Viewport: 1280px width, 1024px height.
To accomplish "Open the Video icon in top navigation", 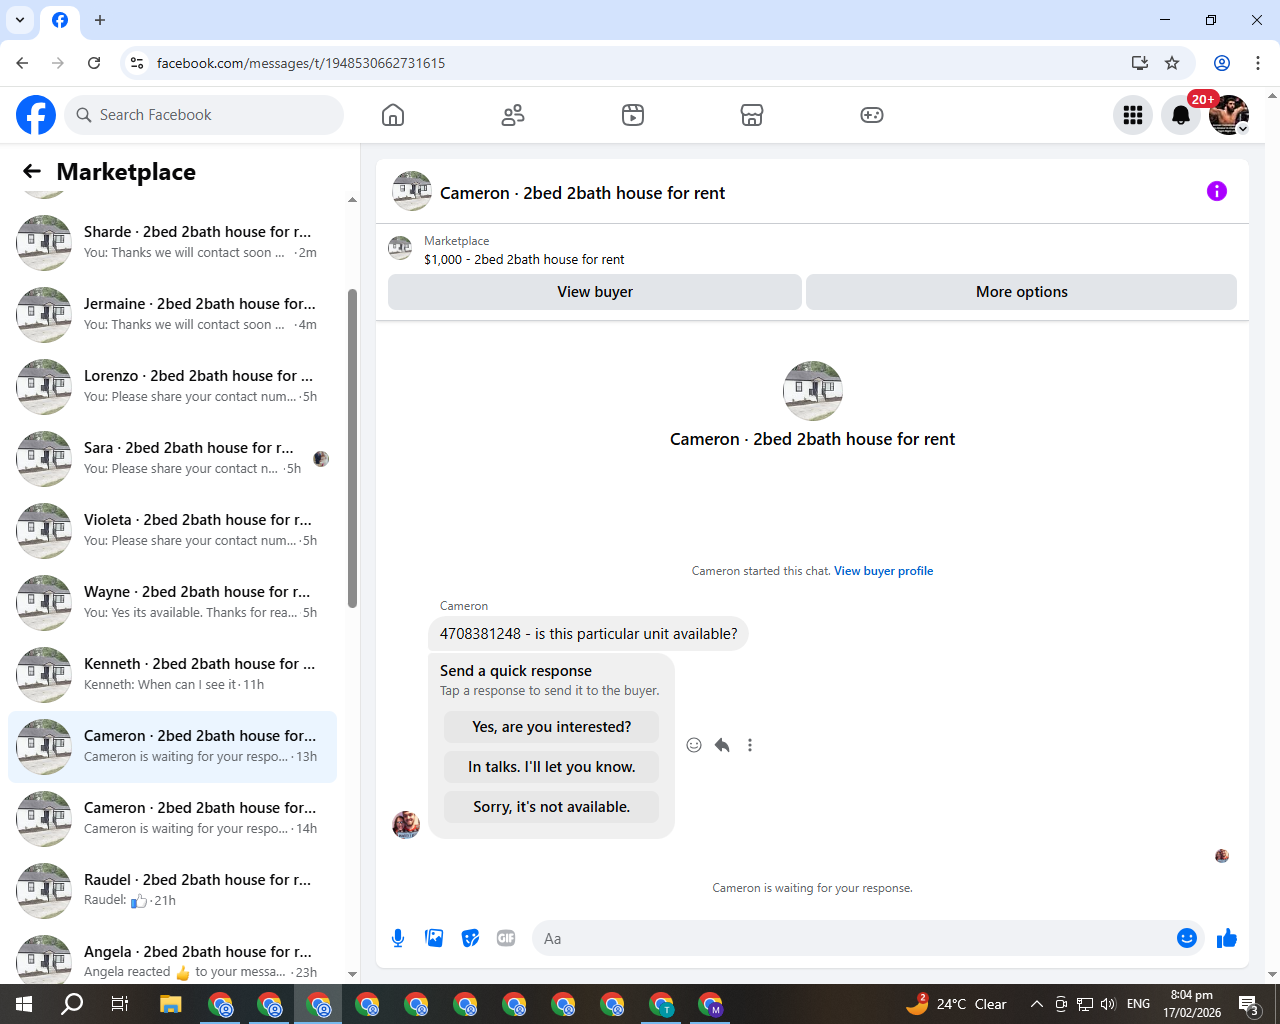I will (x=633, y=115).
